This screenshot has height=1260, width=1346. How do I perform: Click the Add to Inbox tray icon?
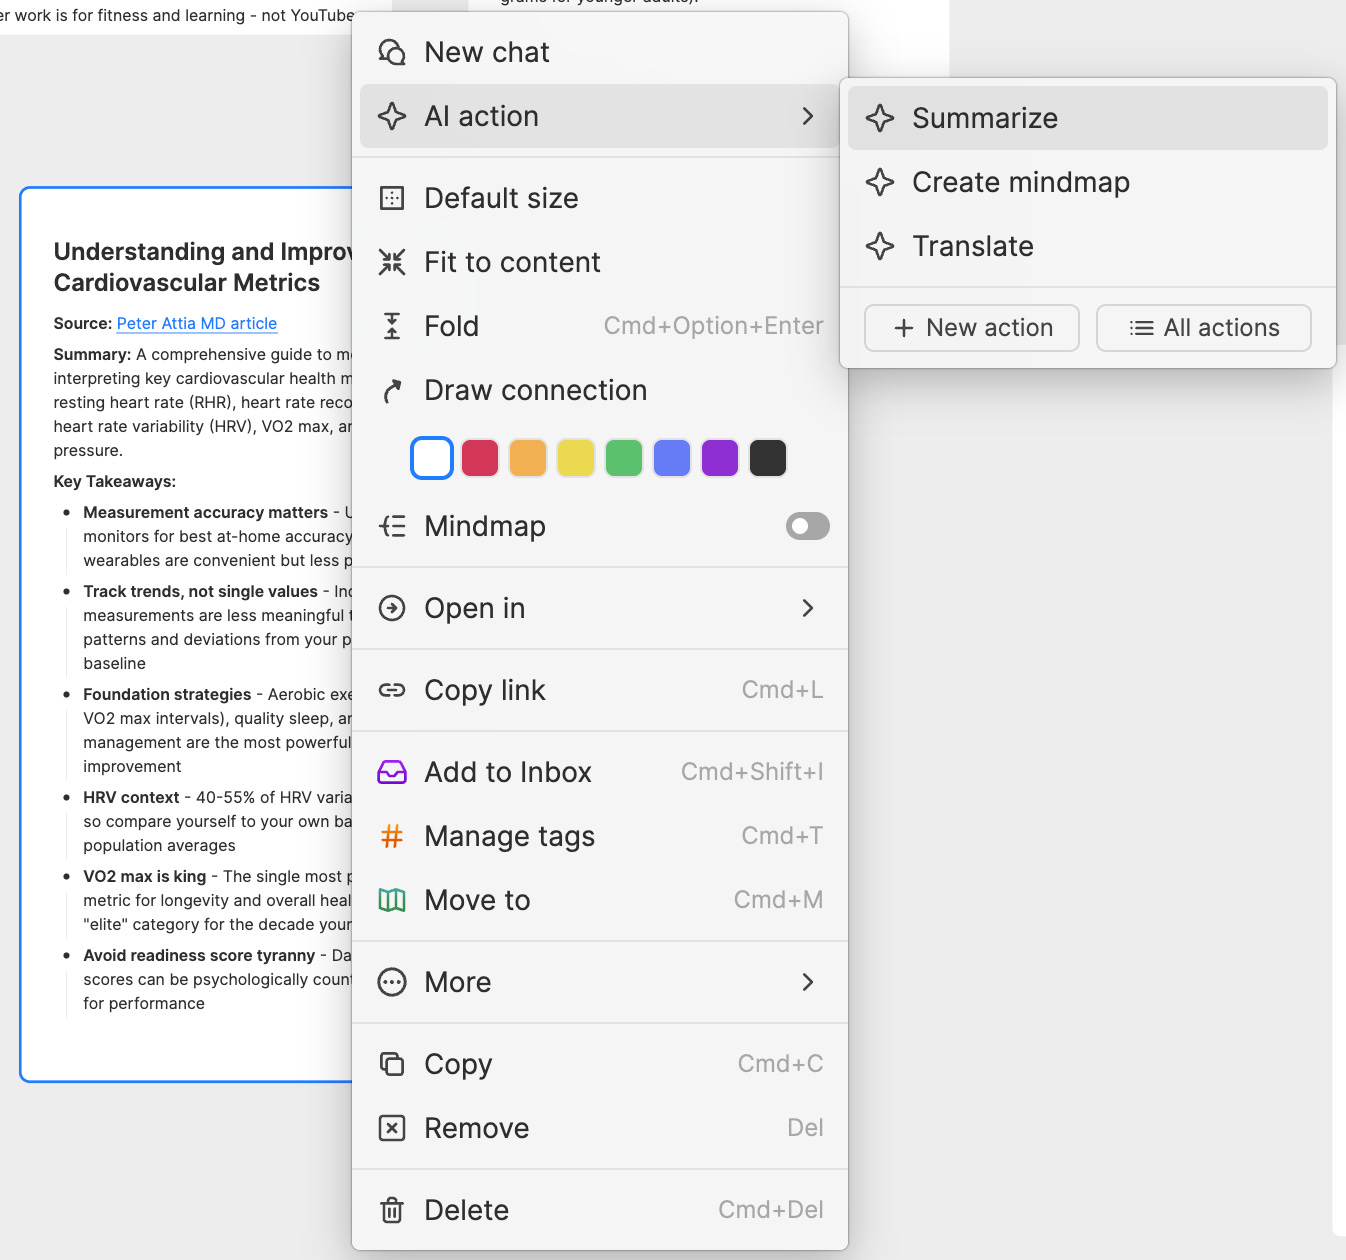392,771
